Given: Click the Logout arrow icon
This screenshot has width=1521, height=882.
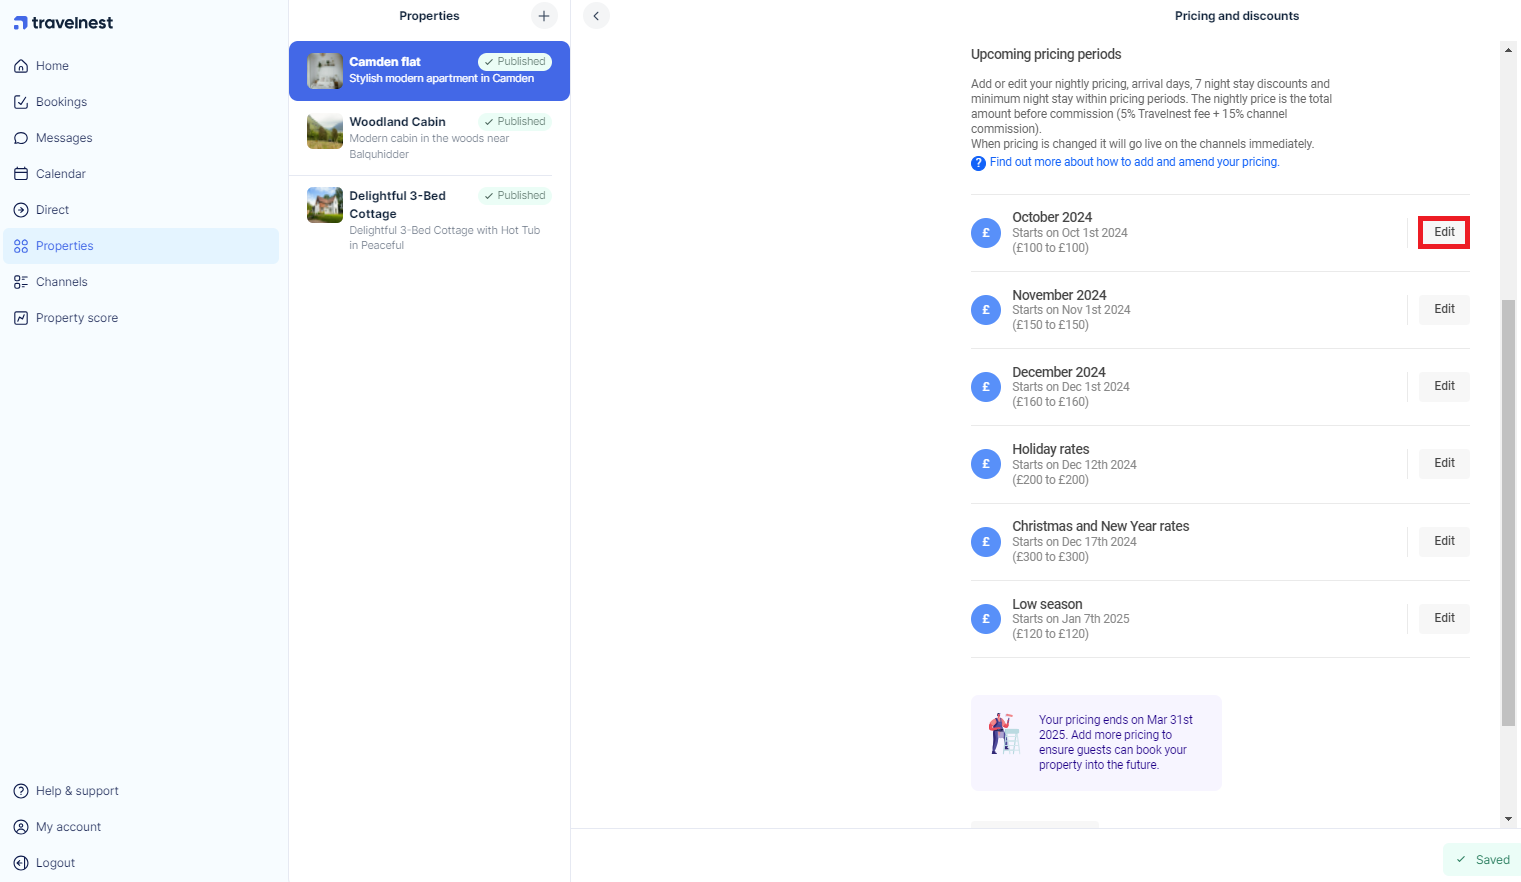Looking at the screenshot, I should coord(21,863).
